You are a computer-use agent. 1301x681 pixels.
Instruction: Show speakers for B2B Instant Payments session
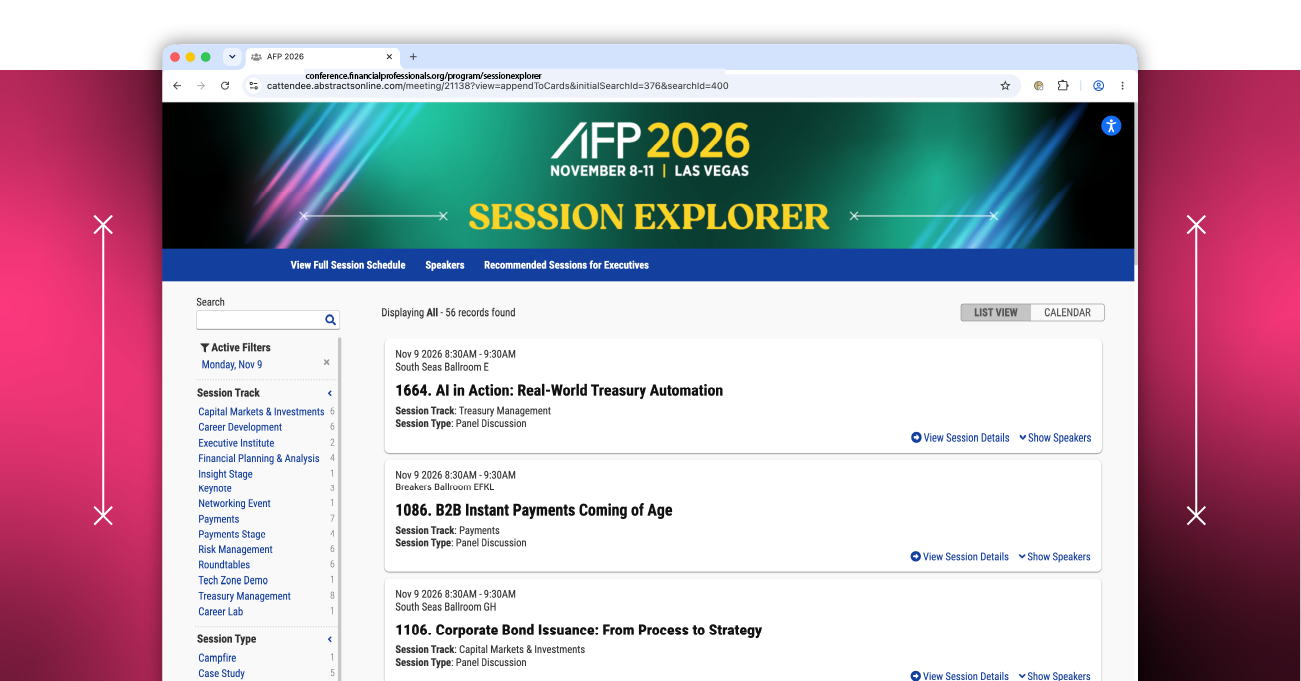(x=1054, y=557)
